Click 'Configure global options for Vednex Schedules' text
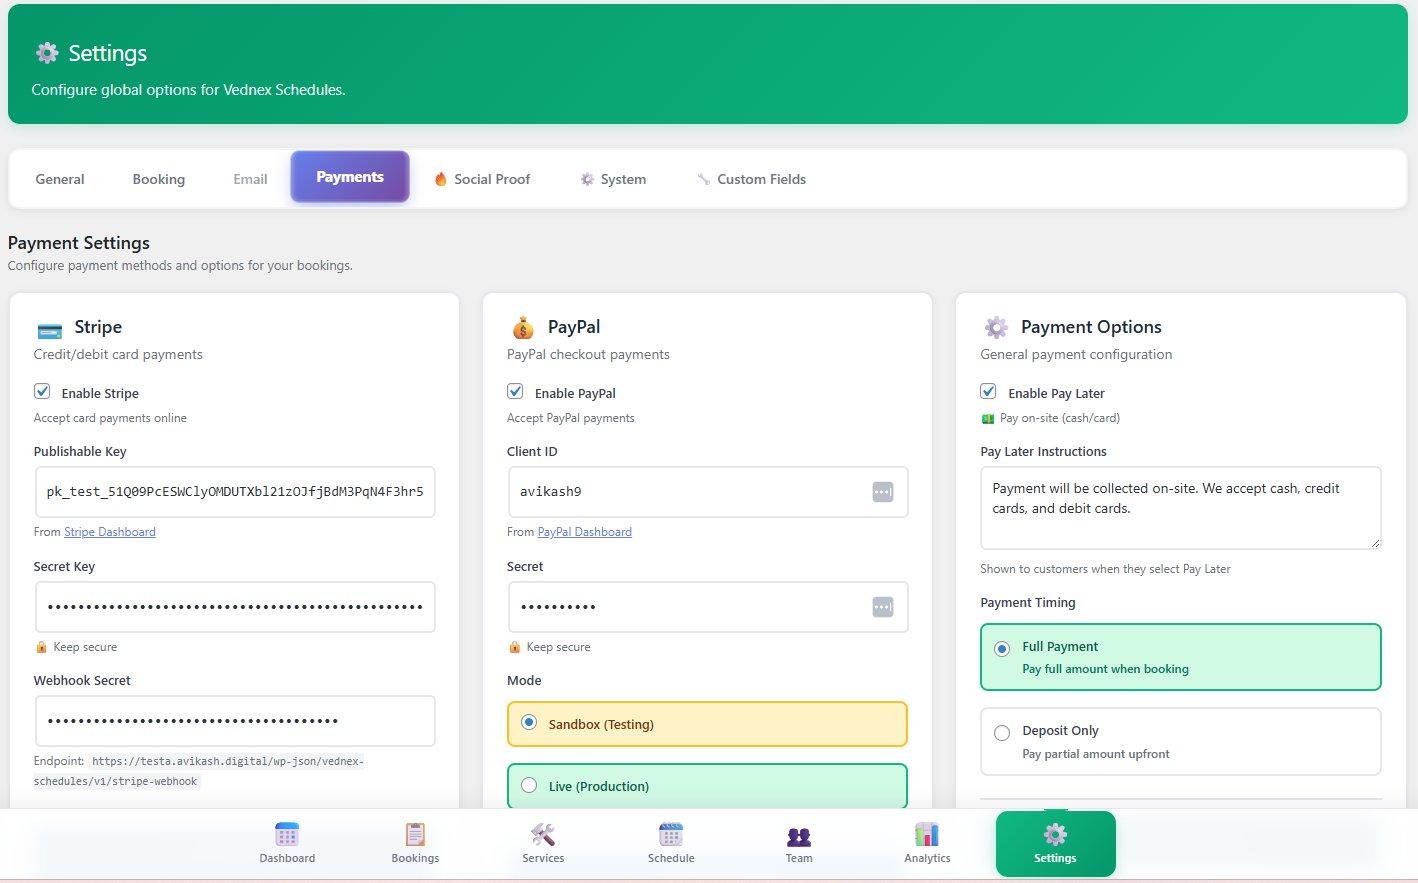1418x883 pixels. [188, 90]
